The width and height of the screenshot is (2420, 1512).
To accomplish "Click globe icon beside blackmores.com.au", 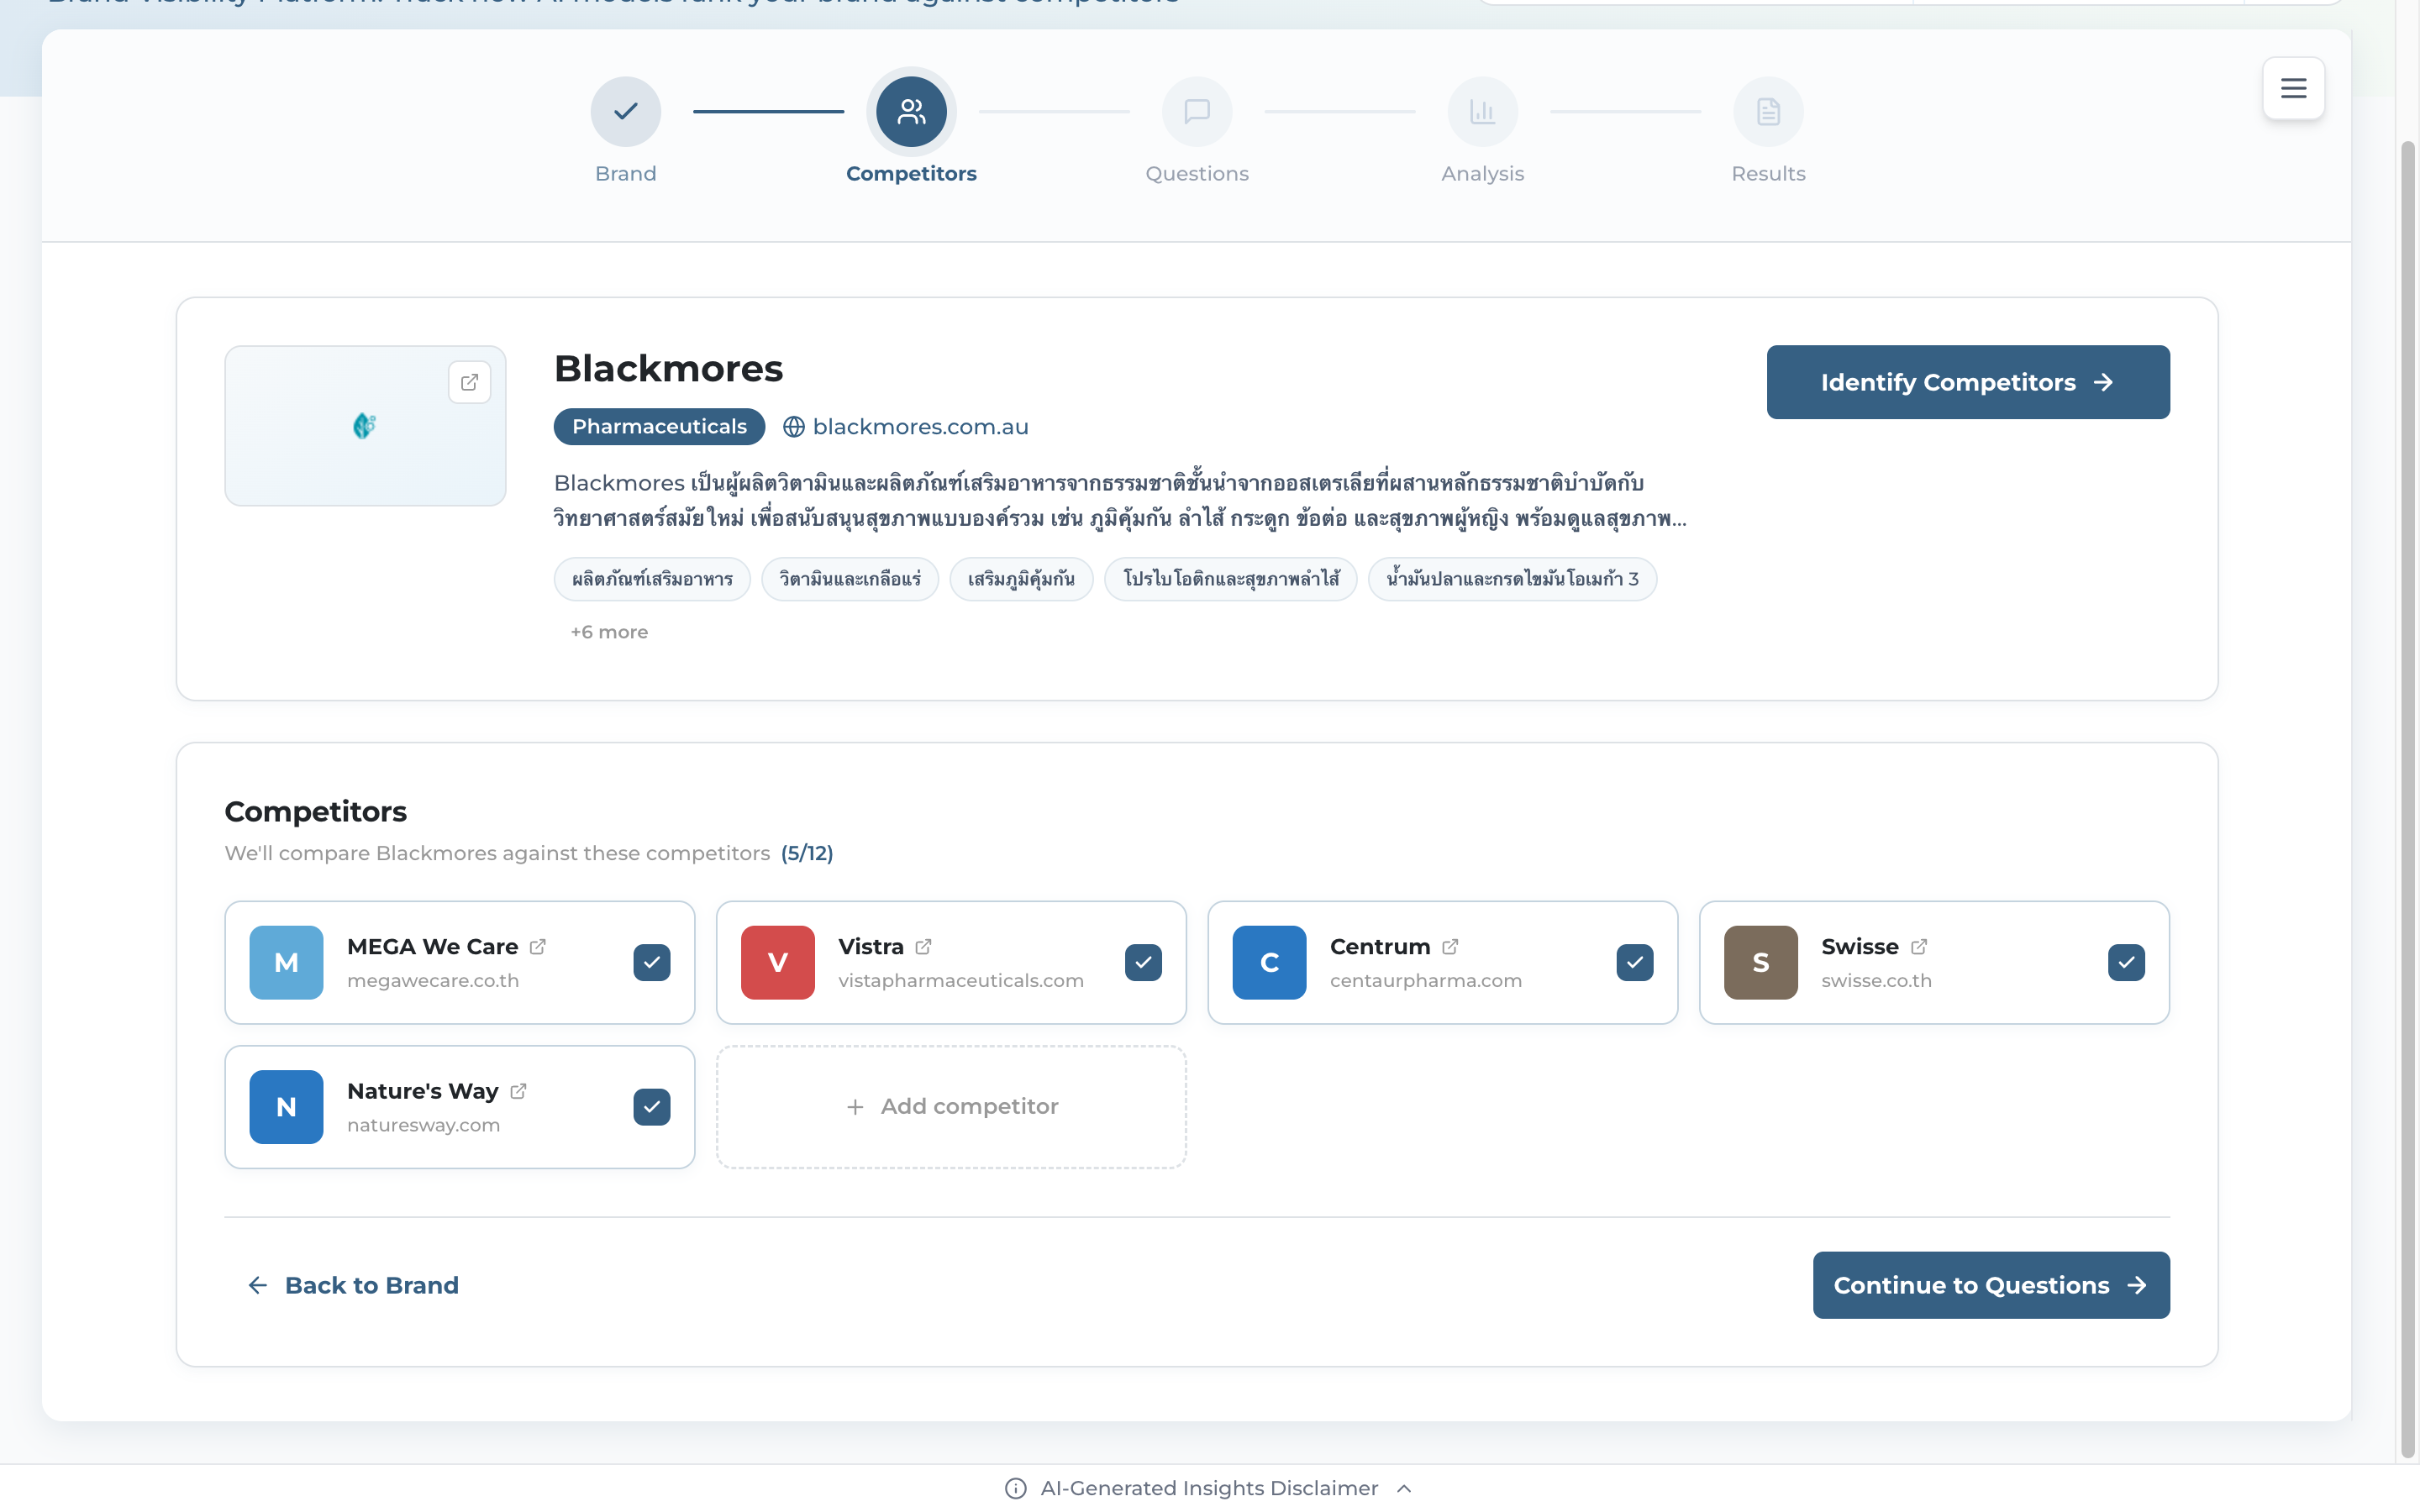I will coord(793,427).
